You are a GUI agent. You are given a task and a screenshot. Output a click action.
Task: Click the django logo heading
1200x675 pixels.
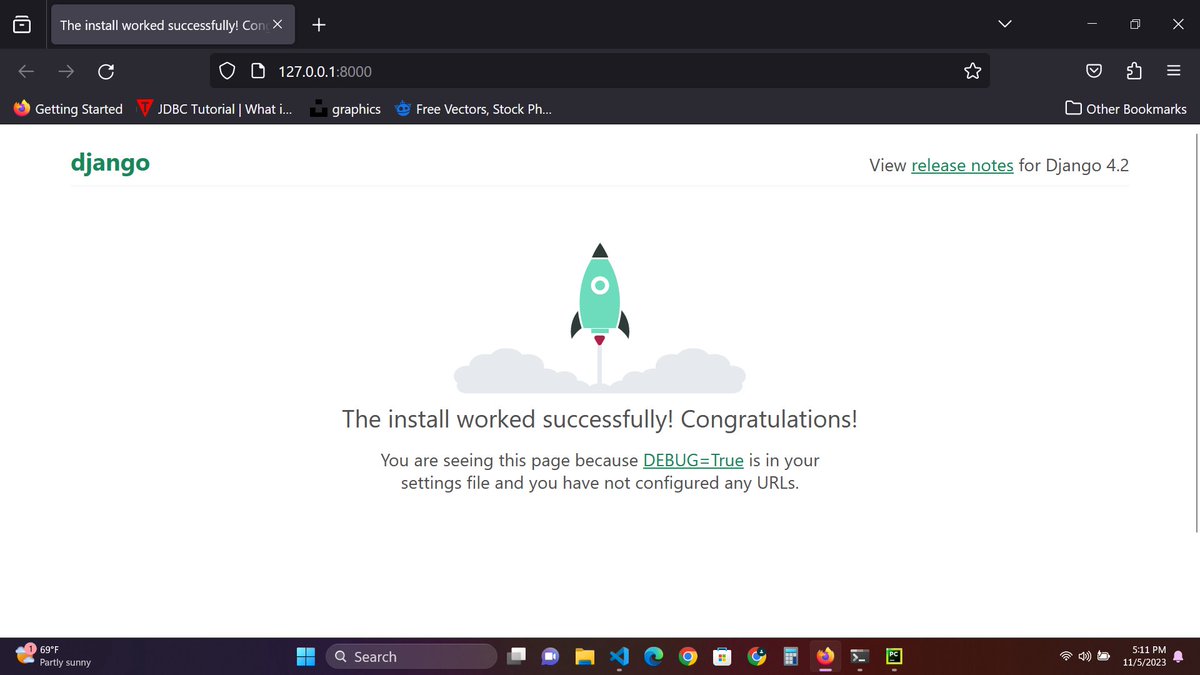point(110,163)
